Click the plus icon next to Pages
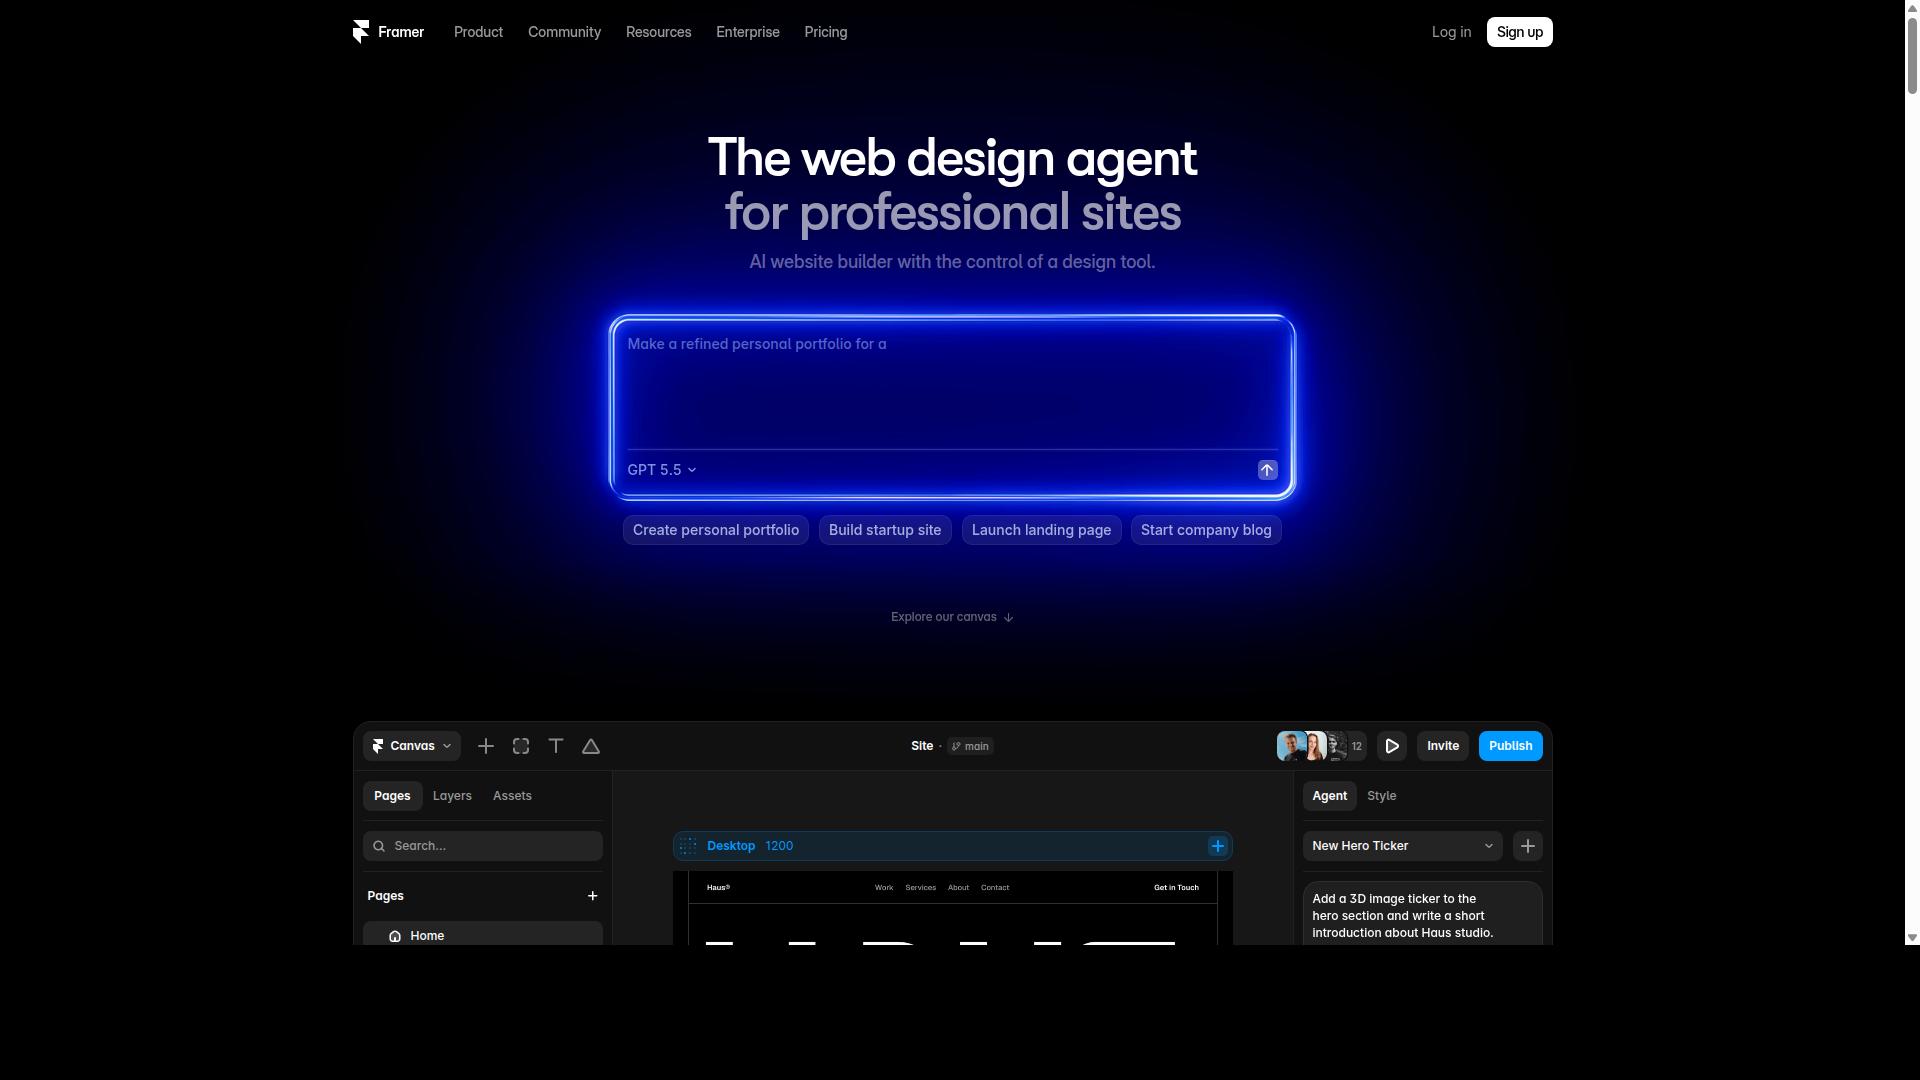 [593, 896]
